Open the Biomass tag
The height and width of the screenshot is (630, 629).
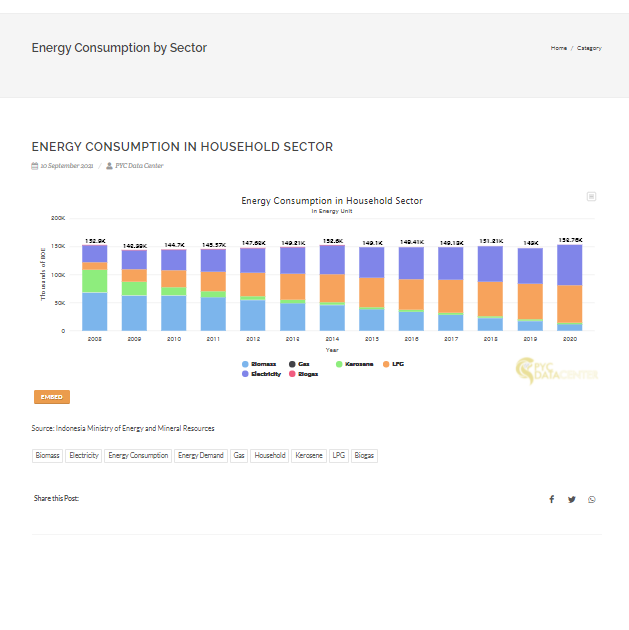47,456
